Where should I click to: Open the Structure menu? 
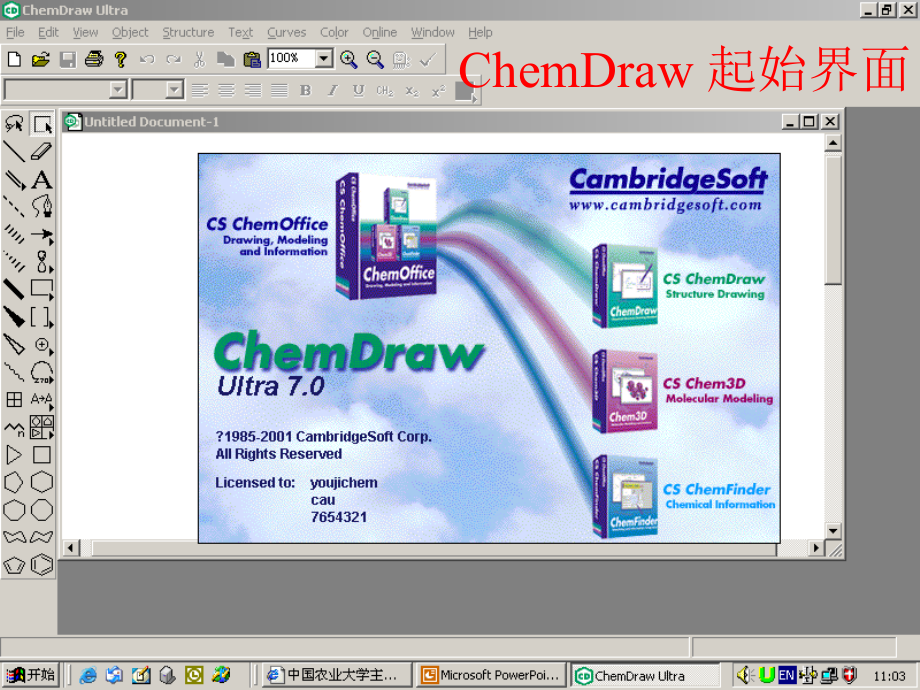pos(188,32)
